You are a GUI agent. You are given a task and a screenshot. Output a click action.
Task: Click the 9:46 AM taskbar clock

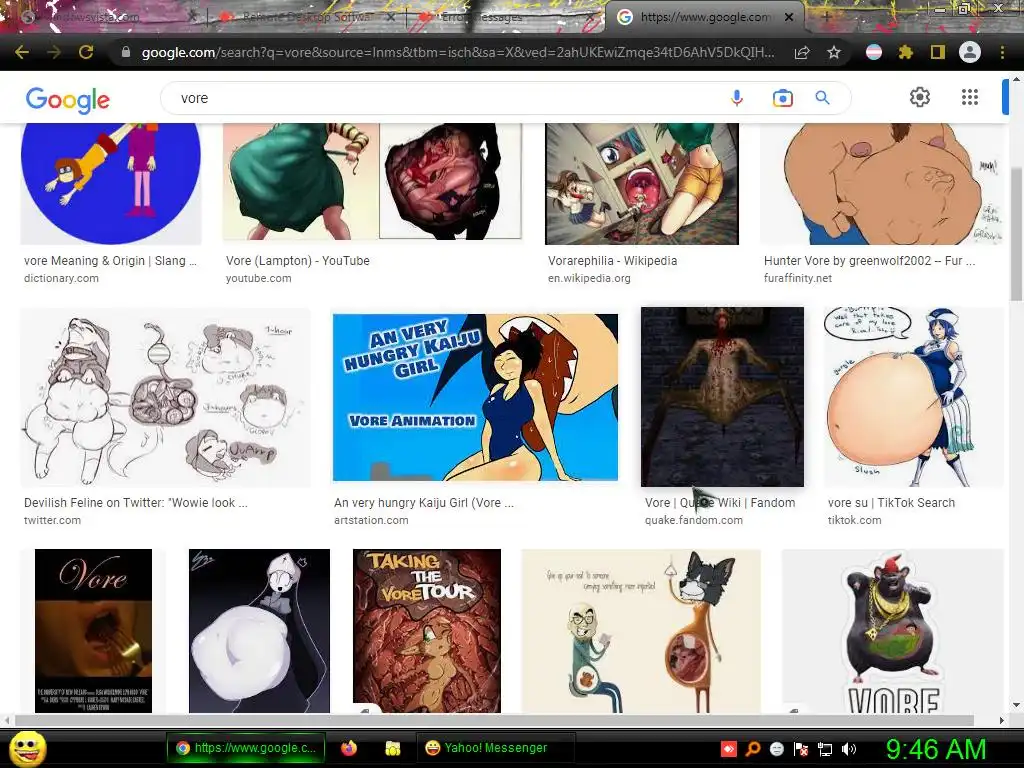tap(935, 749)
